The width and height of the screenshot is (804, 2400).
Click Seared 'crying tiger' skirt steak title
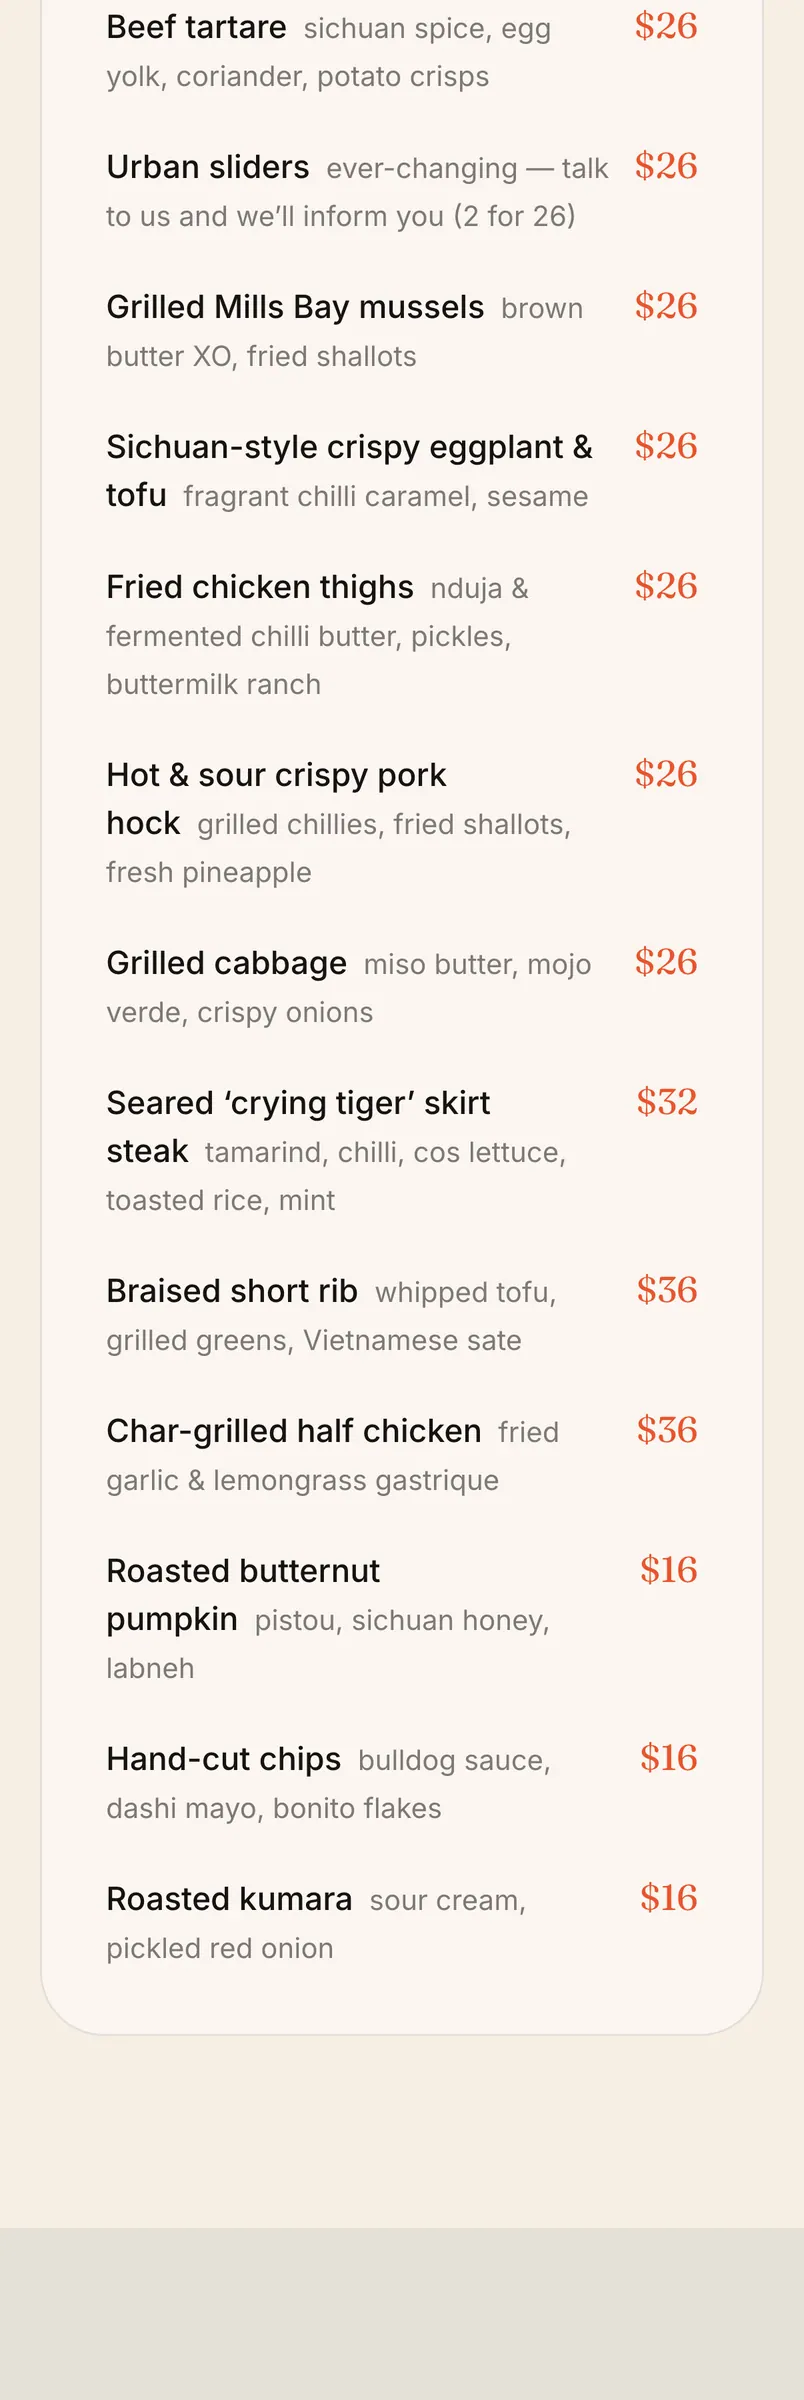(298, 1127)
